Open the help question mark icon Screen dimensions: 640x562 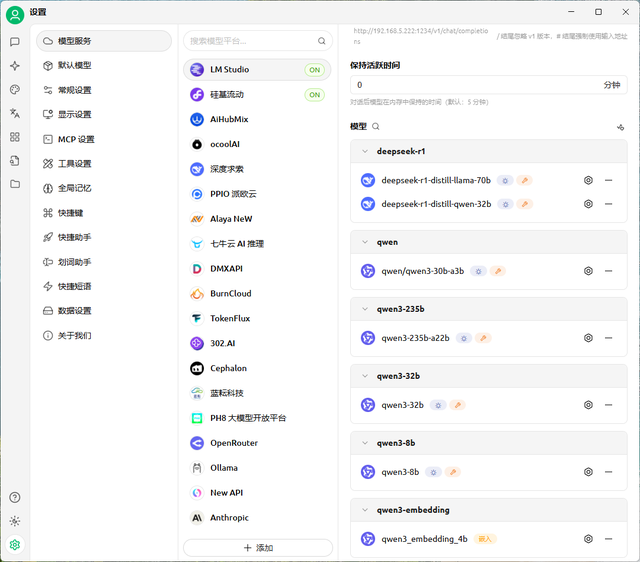click(x=15, y=497)
